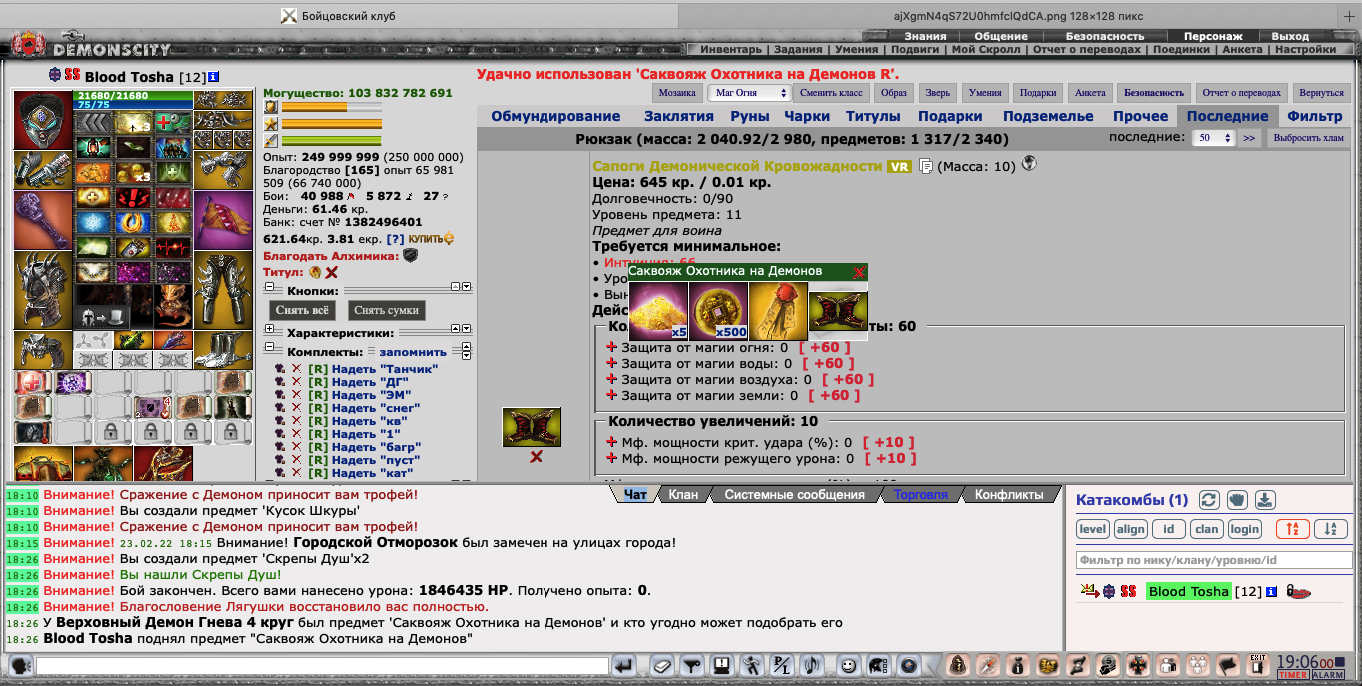Toggle the login sort option
Image resolution: width=1362 pixels, height=686 pixels.
coord(1245,530)
